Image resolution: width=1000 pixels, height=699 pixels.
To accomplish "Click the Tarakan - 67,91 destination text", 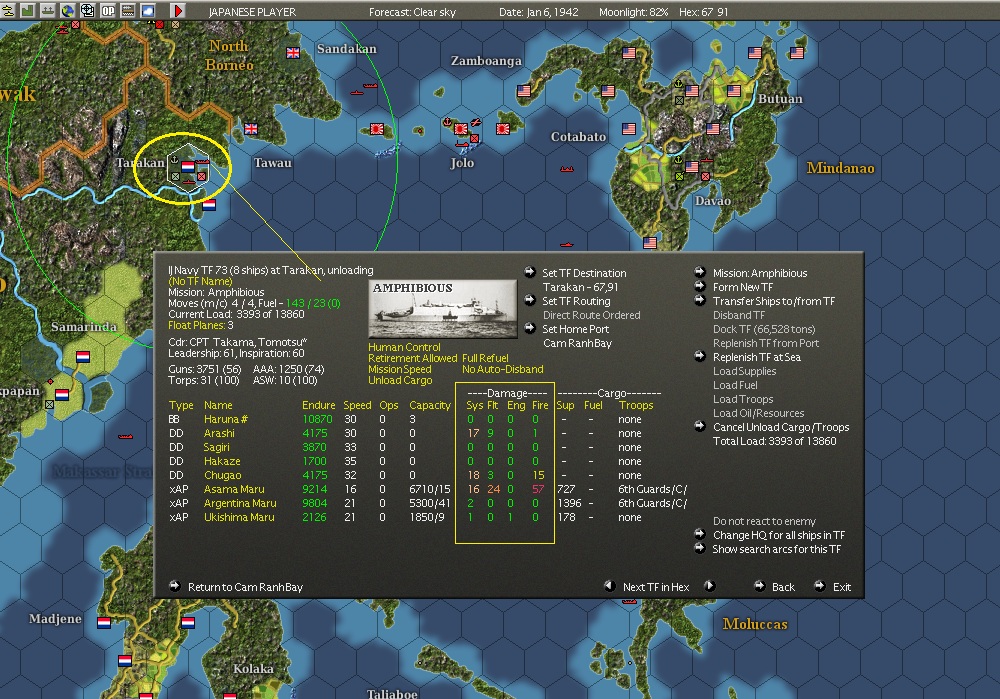I will pos(580,287).
